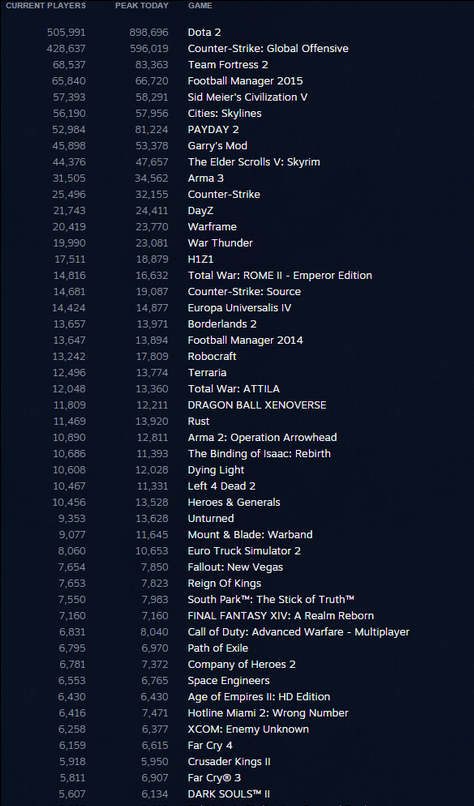Select Mount & Blade: Warband
The height and width of the screenshot is (806, 474).
(x=250, y=535)
